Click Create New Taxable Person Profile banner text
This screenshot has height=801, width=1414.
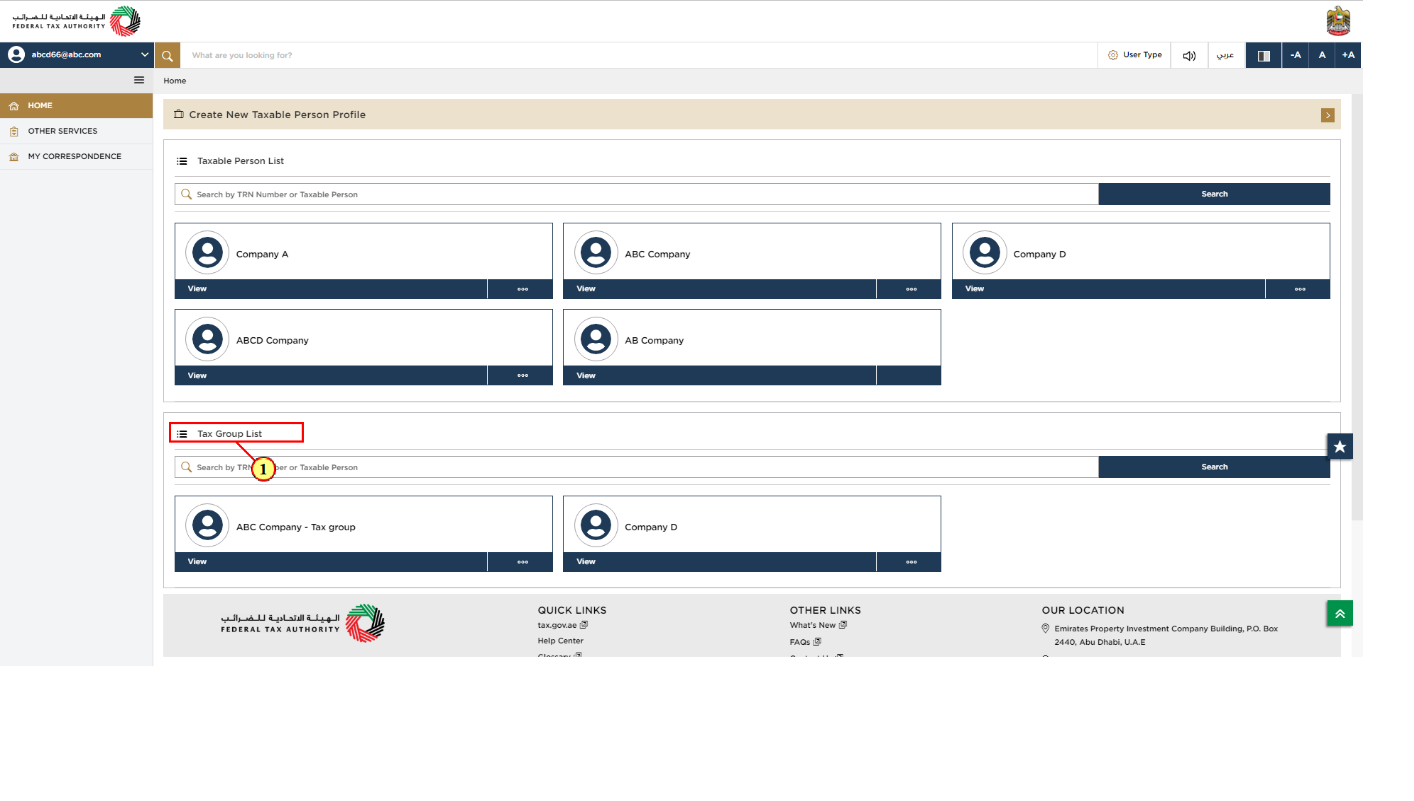tap(277, 115)
